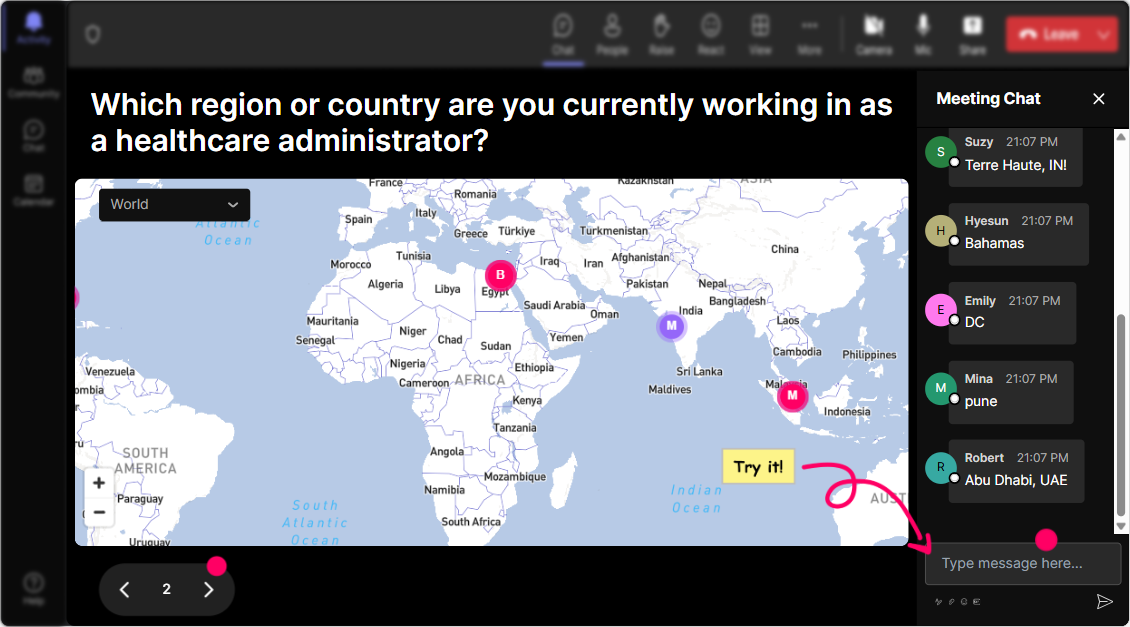1130x627 pixels.
Task: Click the China label on the map
Action: coord(785,249)
